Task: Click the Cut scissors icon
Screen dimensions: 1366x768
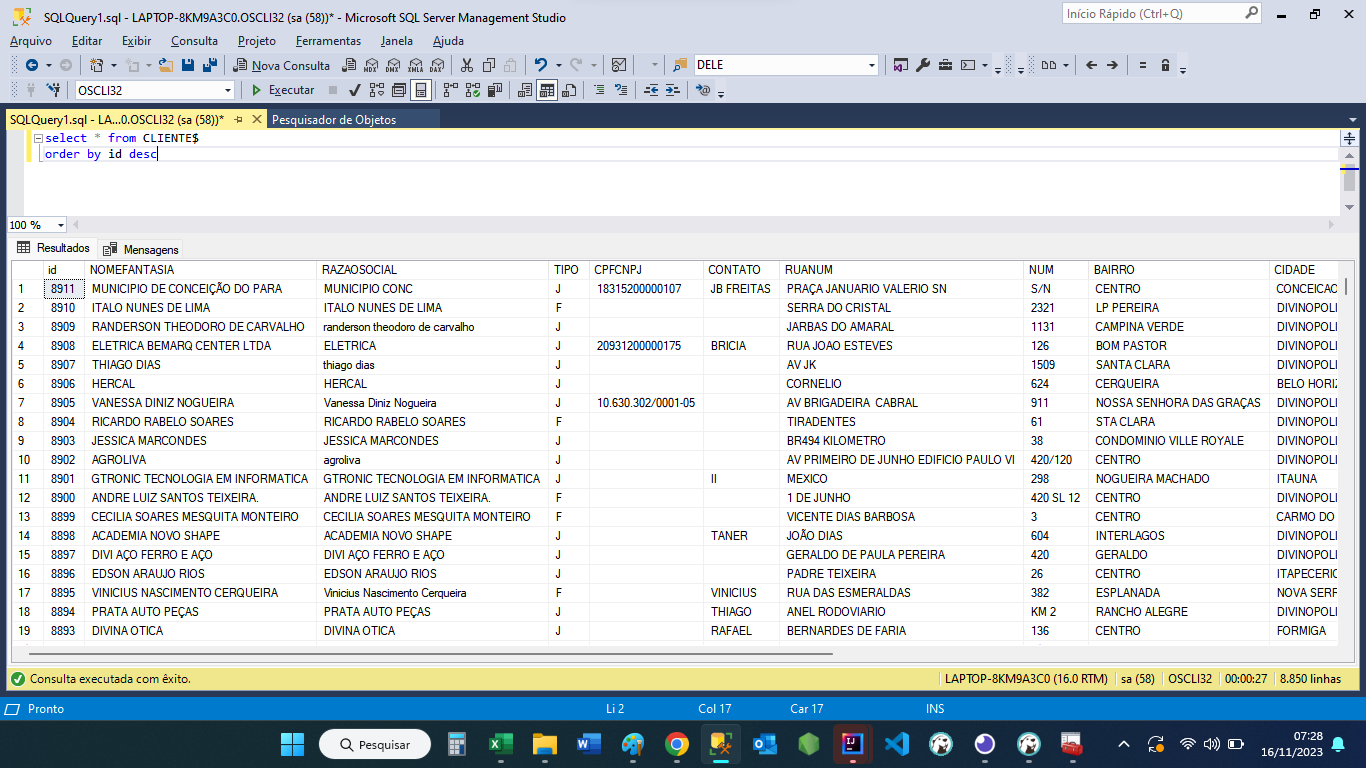Action: click(467, 65)
